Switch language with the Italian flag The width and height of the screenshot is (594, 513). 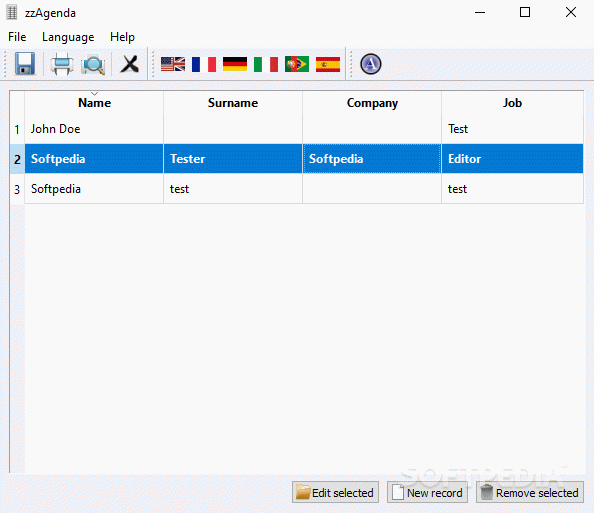pos(266,64)
